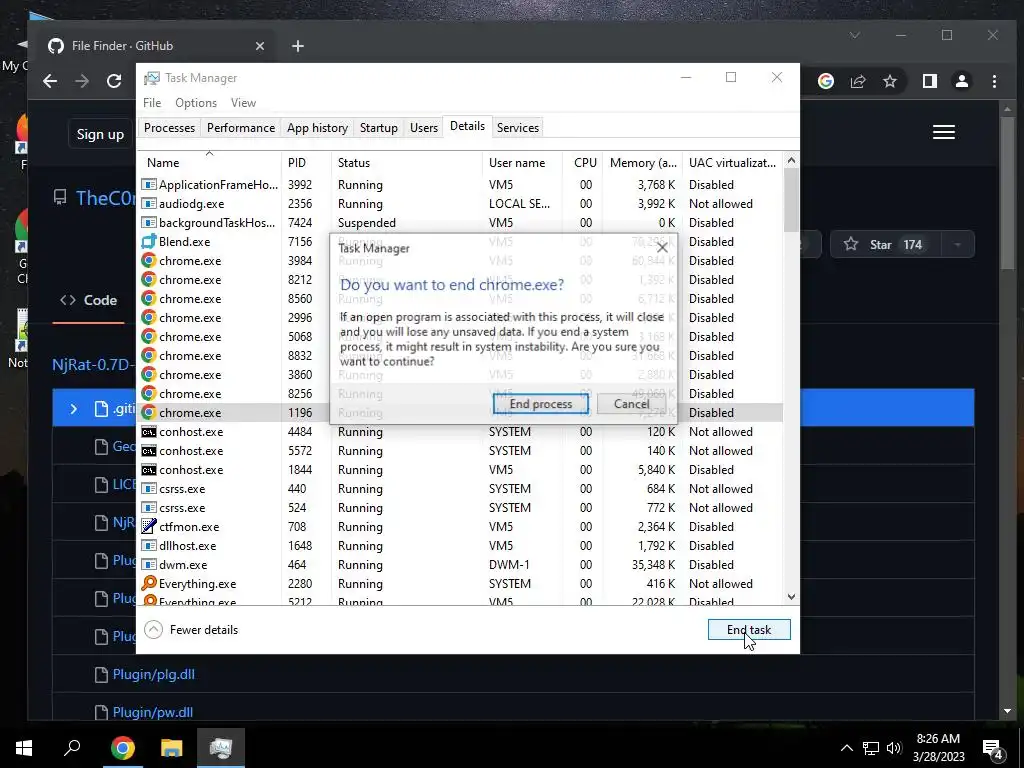The image size is (1024, 768).
Task: Sort by the Memory column header
Action: [643, 163]
